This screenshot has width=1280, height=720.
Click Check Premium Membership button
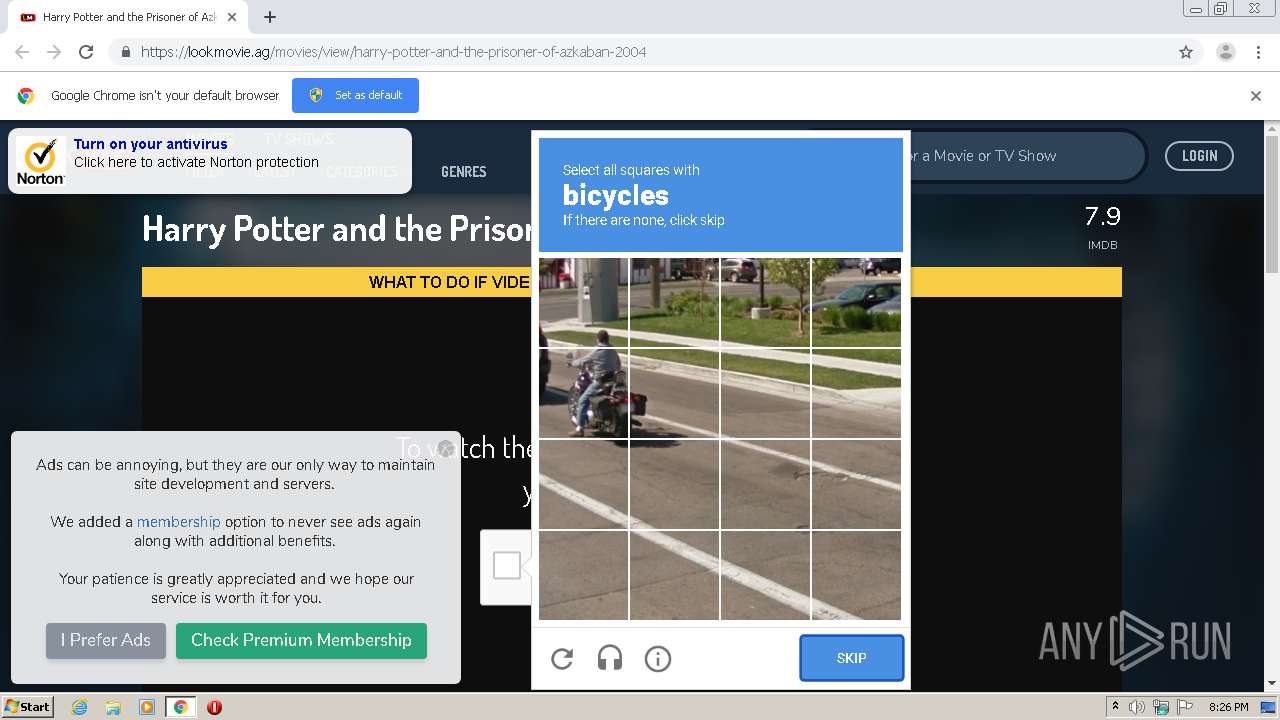pos(301,640)
